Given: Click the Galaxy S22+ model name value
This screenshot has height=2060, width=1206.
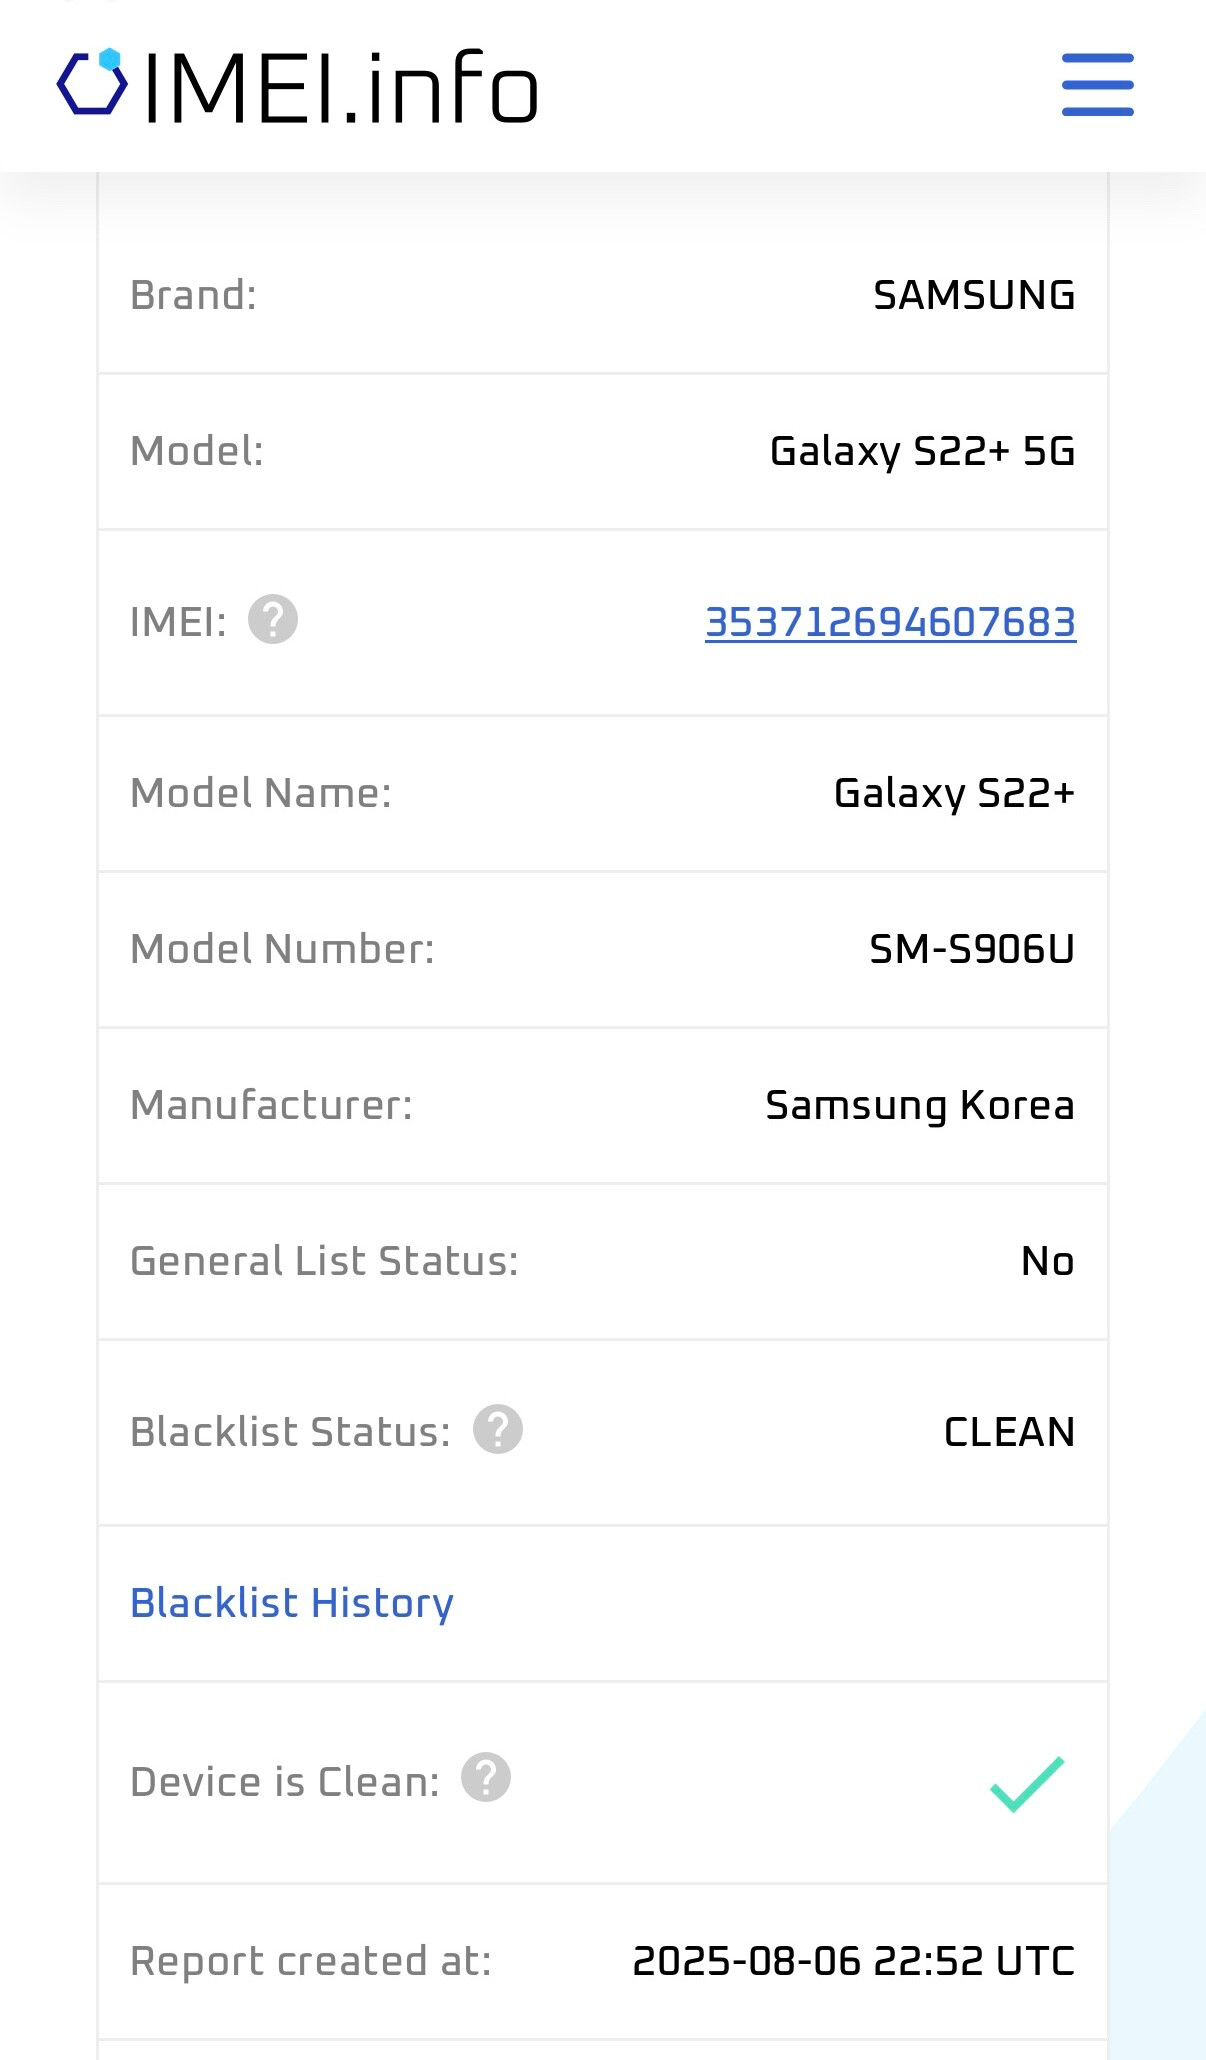Looking at the screenshot, I should pyautogui.click(x=954, y=793).
